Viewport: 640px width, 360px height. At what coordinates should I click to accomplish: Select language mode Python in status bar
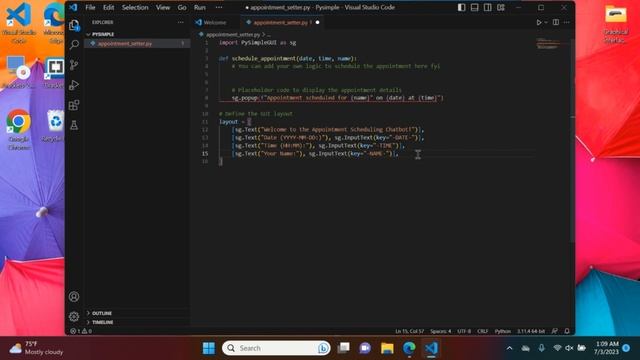click(x=502, y=331)
